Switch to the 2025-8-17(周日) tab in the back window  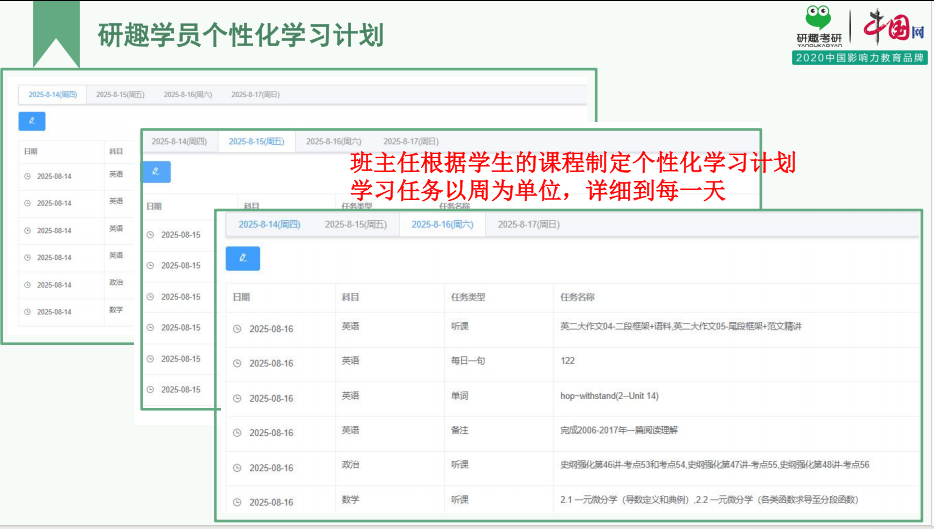pos(256,95)
